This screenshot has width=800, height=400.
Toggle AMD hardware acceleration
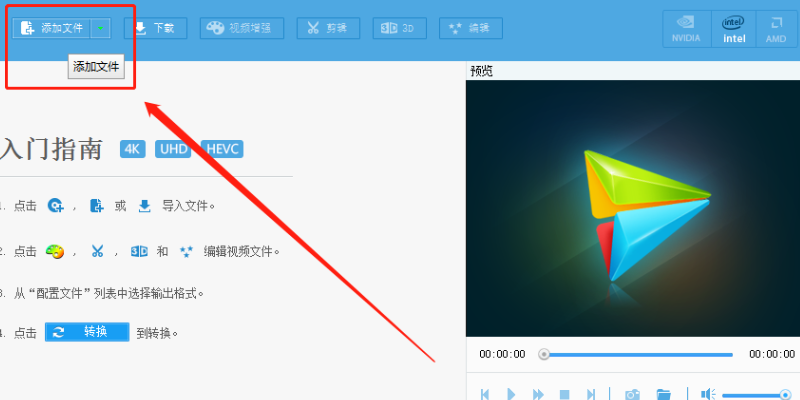click(x=776, y=29)
